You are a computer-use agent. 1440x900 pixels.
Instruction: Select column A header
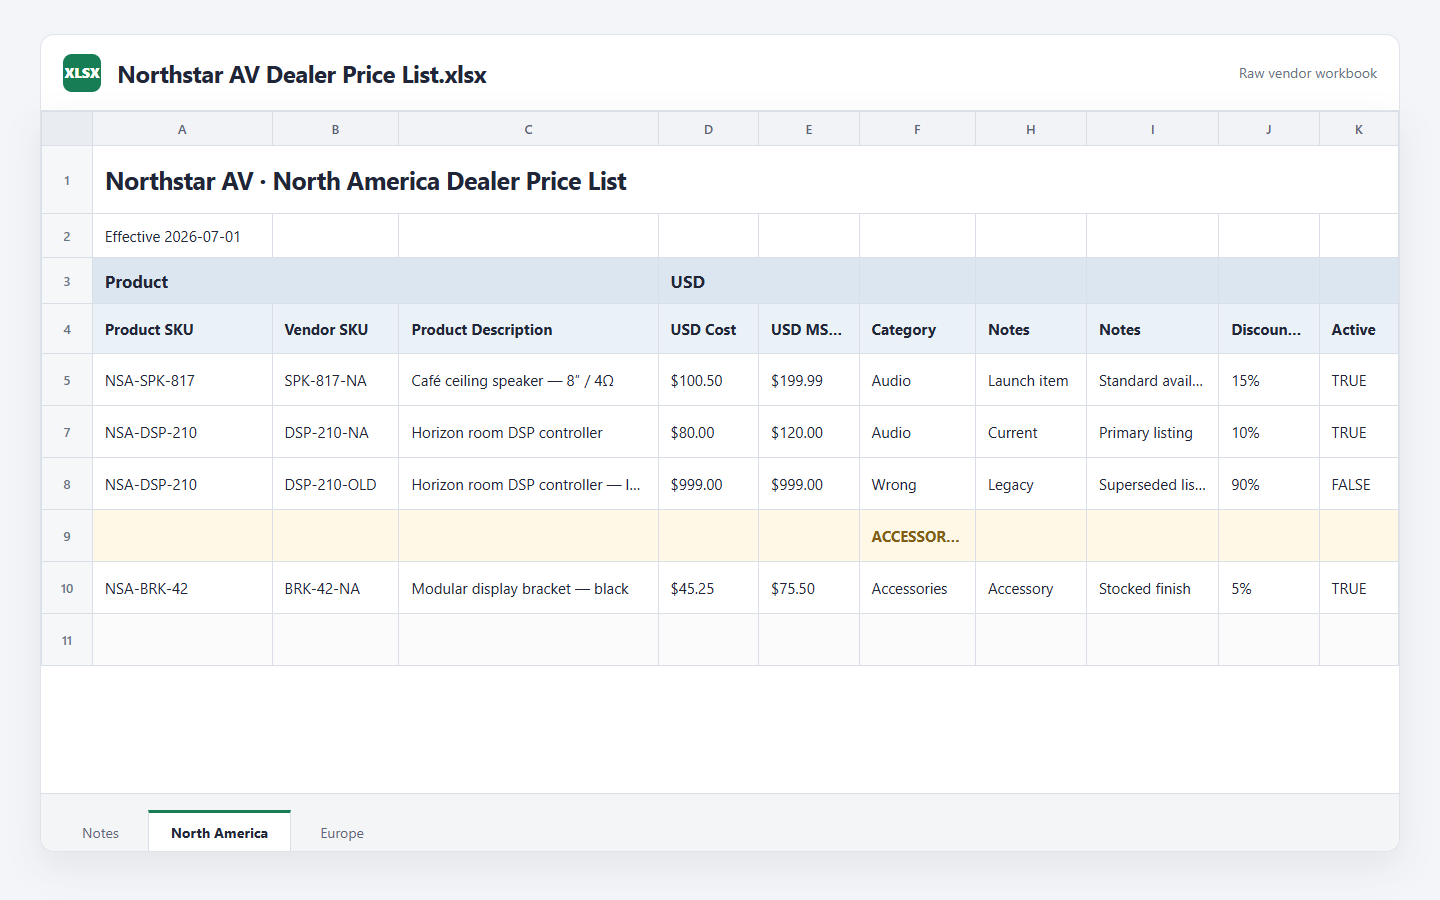coord(182,129)
